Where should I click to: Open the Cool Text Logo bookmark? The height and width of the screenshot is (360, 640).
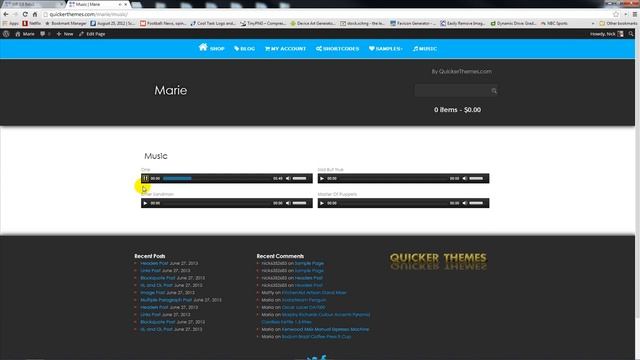213,23
